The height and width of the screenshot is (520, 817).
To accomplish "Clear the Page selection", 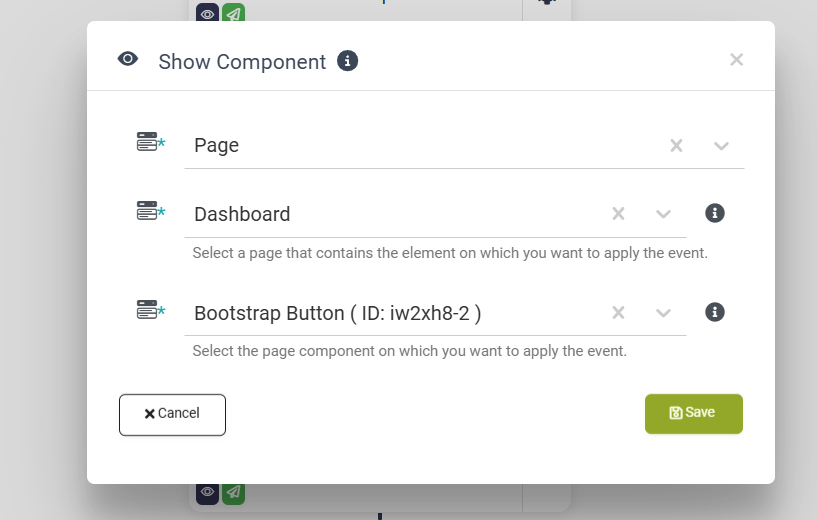I will [676, 145].
